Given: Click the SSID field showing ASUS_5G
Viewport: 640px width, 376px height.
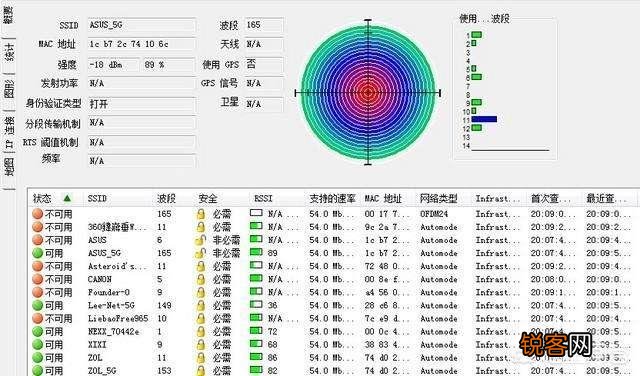Looking at the screenshot, I should click(x=141, y=25).
